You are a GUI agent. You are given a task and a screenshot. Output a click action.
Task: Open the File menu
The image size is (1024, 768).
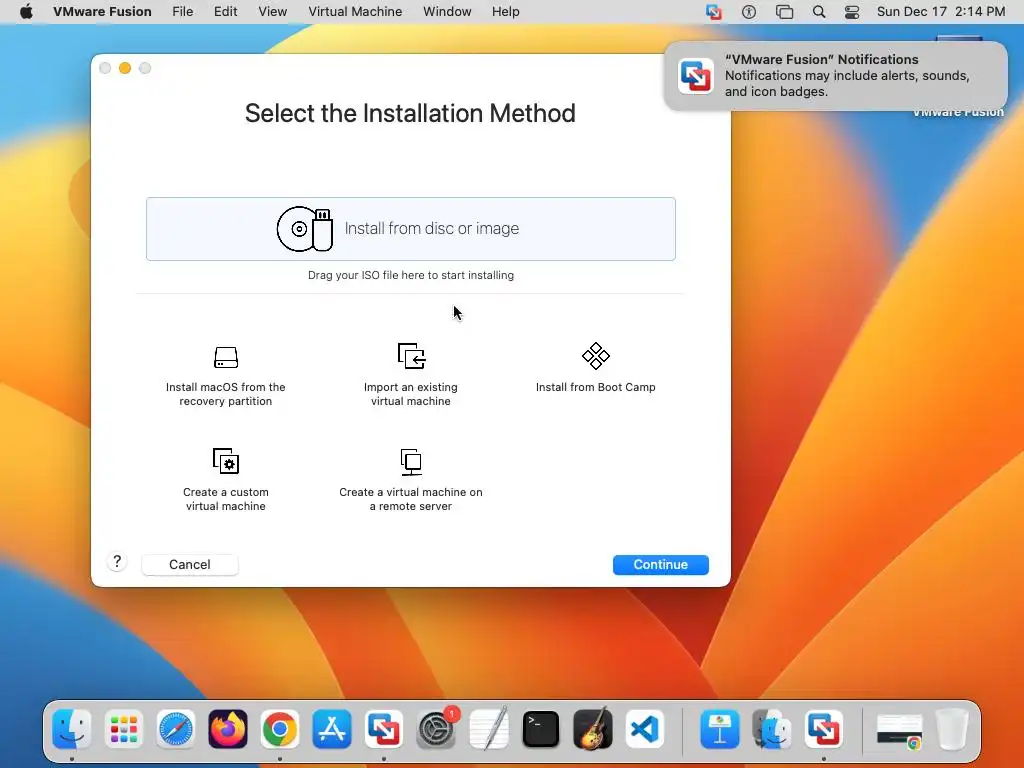(x=183, y=12)
